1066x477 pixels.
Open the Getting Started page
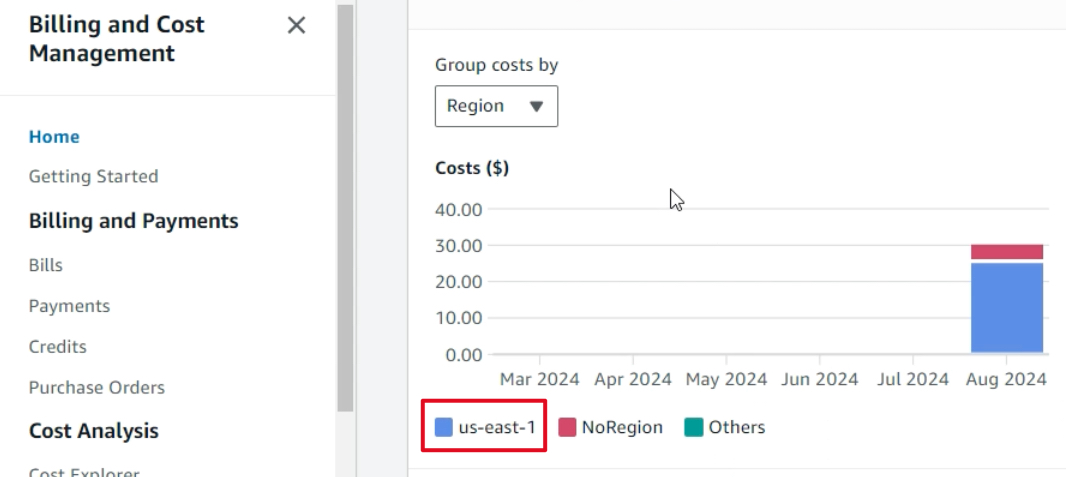tap(93, 177)
